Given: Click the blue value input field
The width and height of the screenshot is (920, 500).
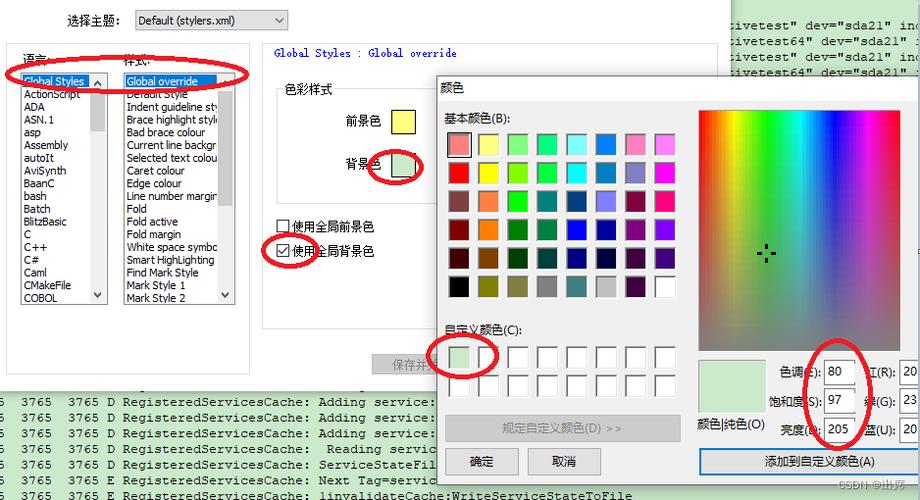Looking at the screenshot, I should click(x=910, y=429).
